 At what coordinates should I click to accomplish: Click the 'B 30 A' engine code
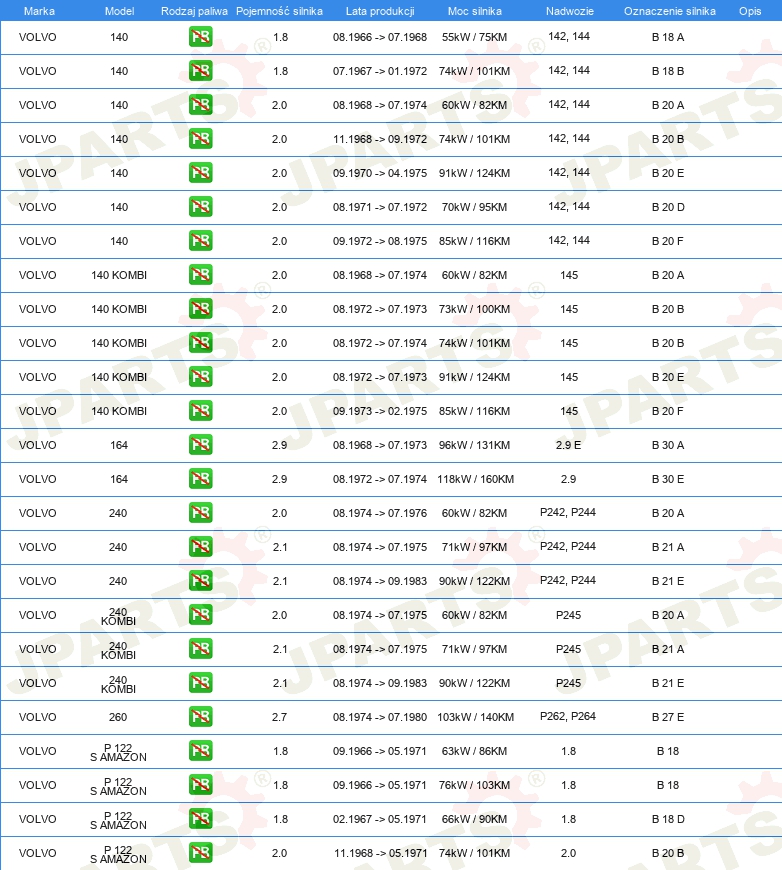click(668, 445)
